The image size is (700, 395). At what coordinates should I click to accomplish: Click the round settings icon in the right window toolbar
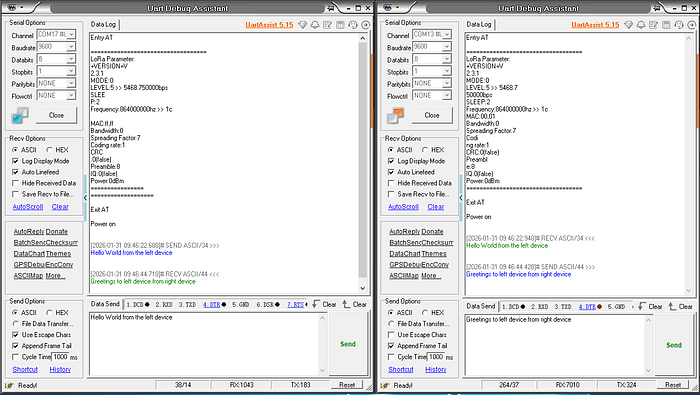click(x=692, y=25)
